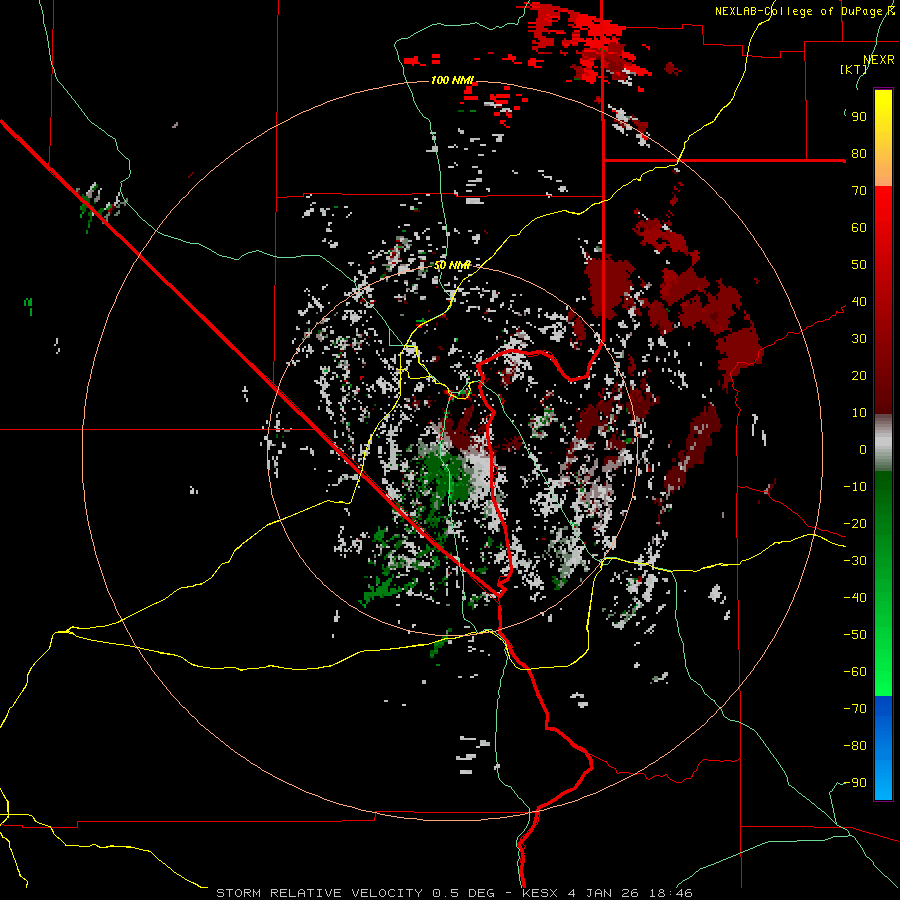
Task: Select the -40 value on velocity scale
Action: [855, 598]
